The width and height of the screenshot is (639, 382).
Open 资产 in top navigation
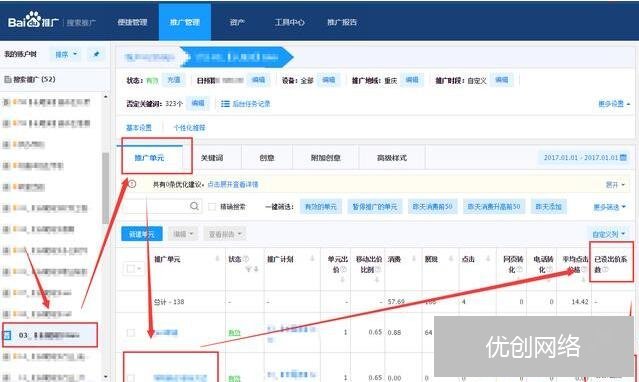[237, 22]
